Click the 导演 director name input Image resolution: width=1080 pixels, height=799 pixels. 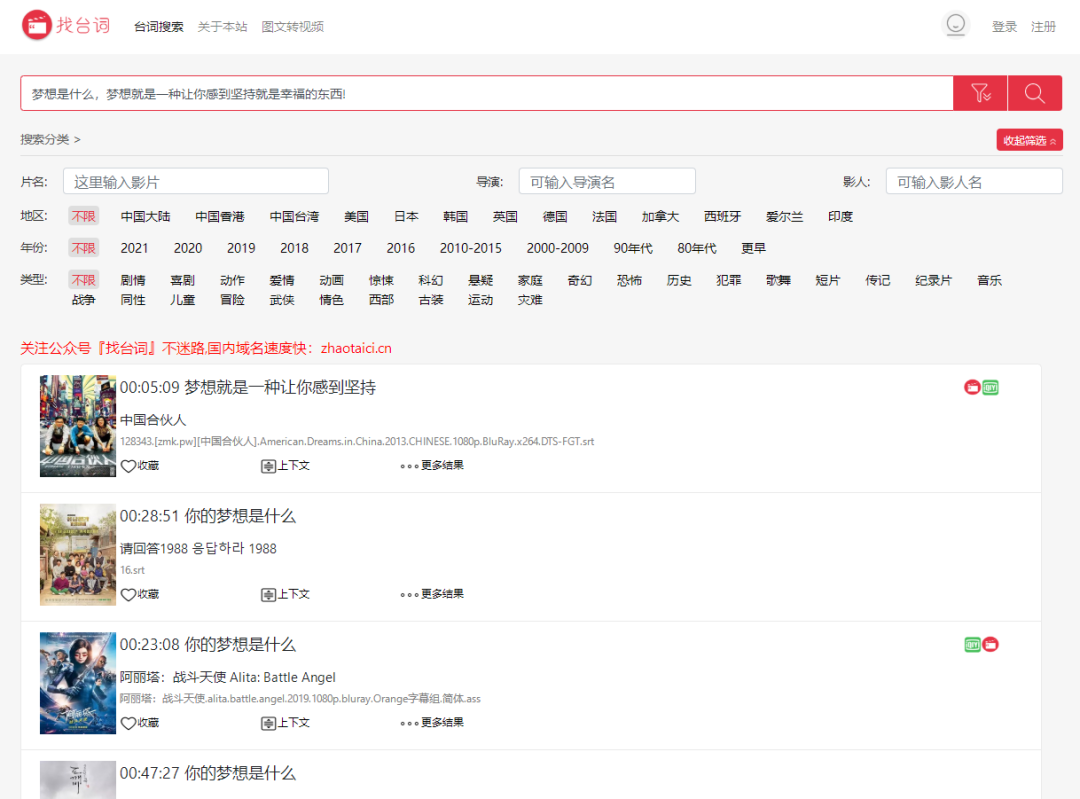(x=607, y=181)
